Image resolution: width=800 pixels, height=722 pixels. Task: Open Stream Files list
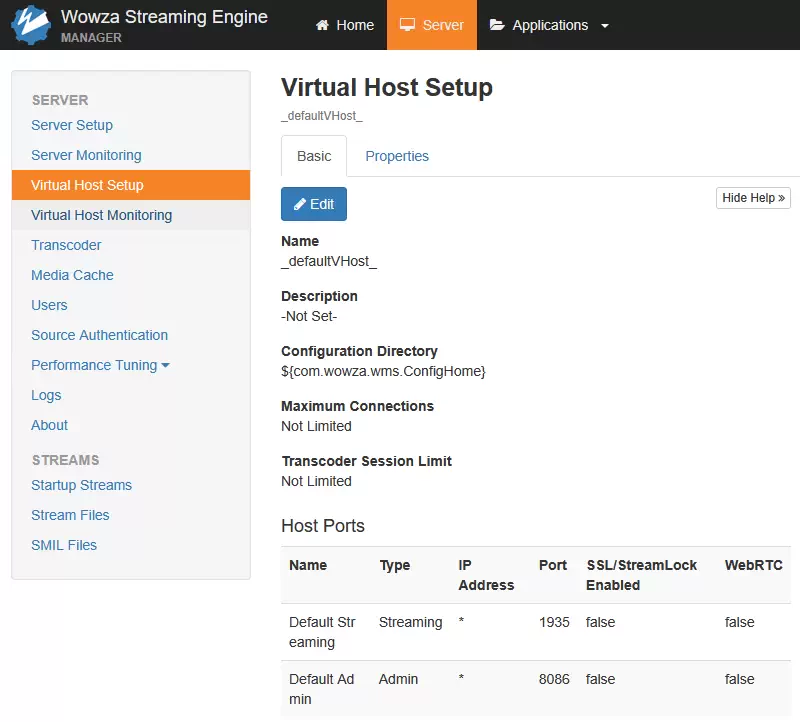70,515
